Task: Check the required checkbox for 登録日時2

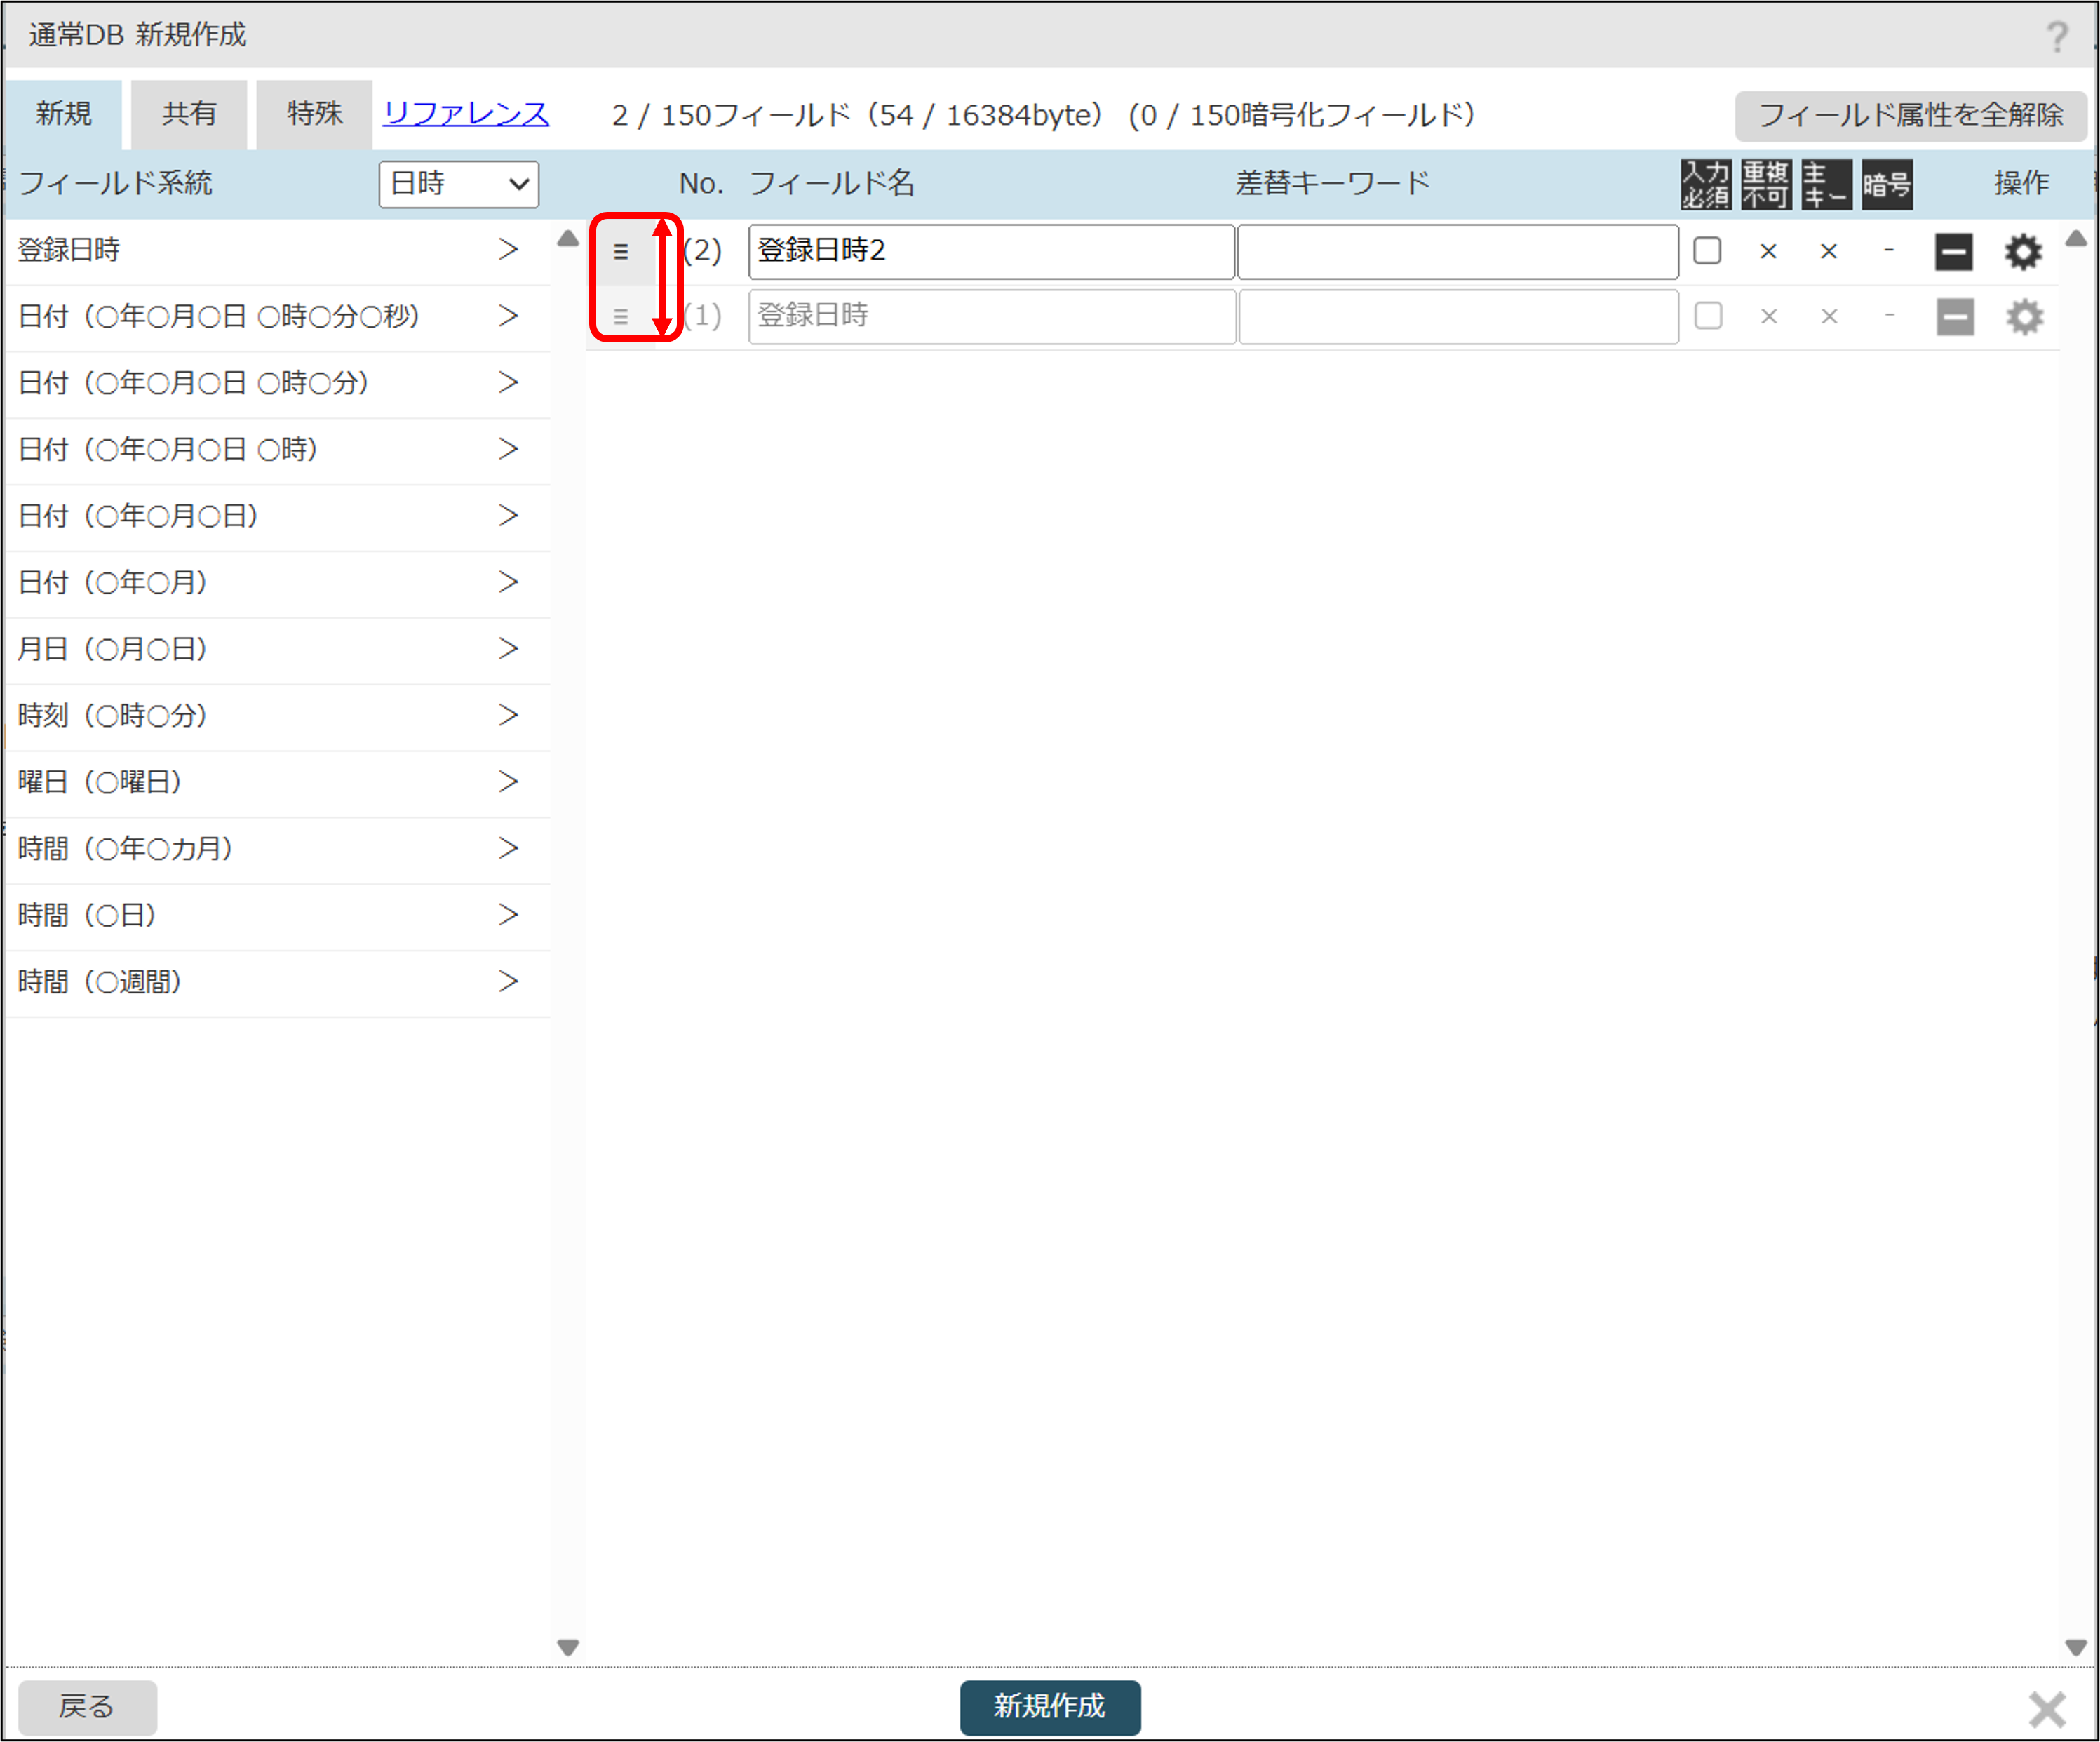Action: click(x=1707, y=251)
